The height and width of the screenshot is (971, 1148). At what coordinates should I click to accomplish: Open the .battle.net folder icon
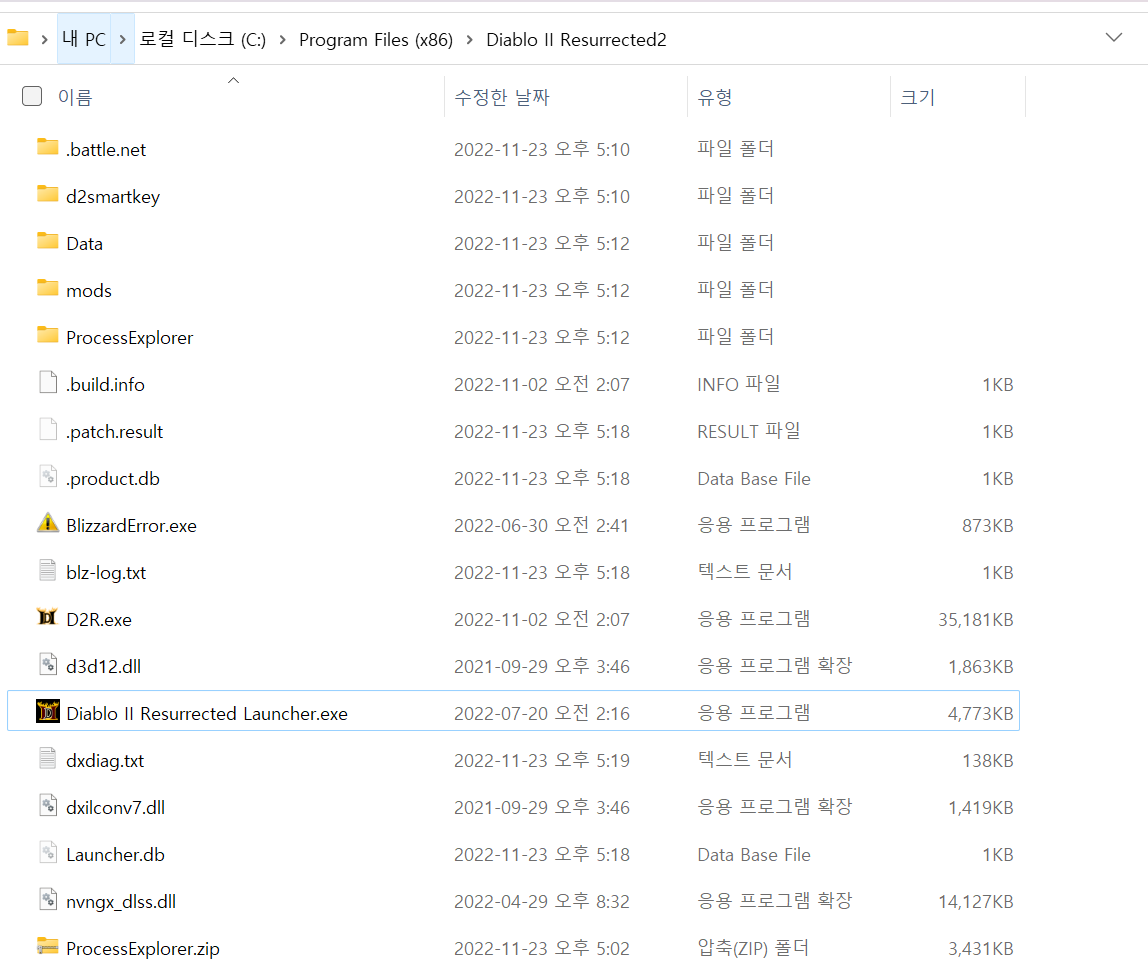[48, 147]
